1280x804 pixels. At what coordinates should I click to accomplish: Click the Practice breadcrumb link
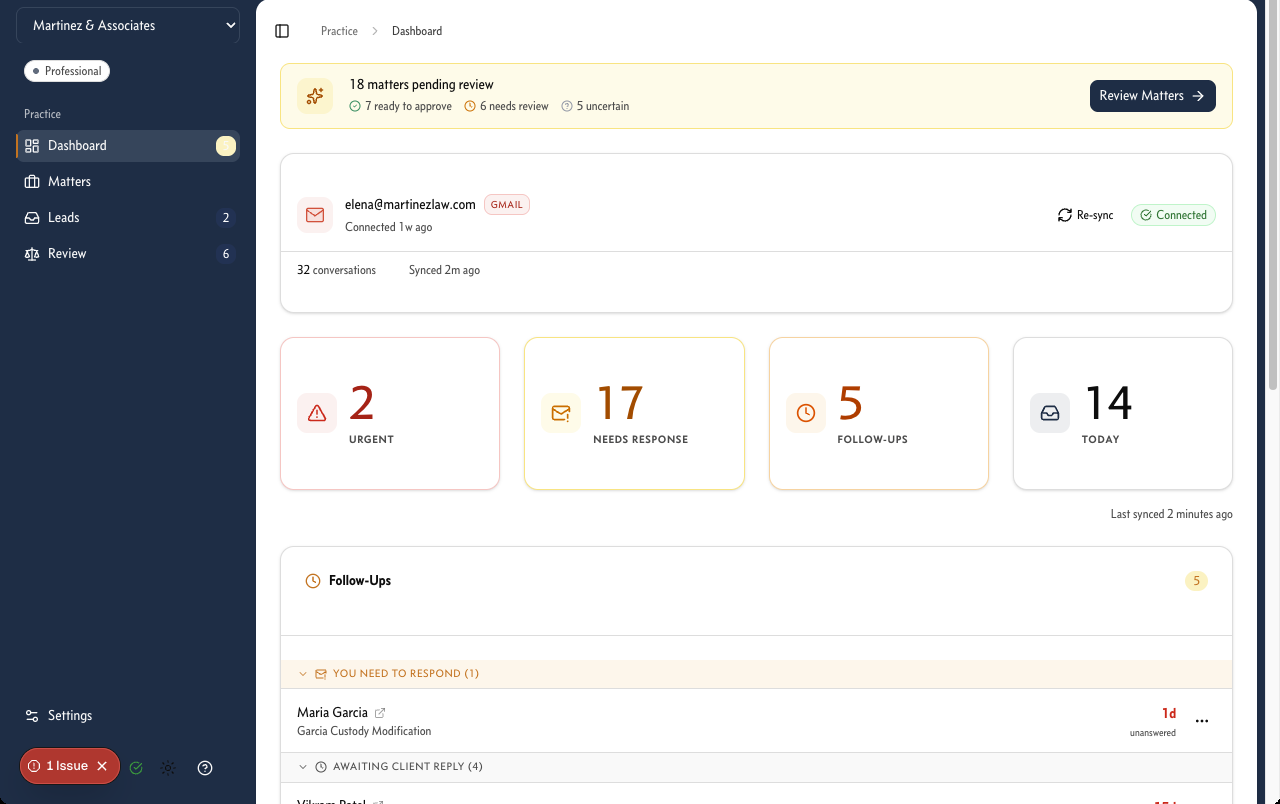[339, 31]
